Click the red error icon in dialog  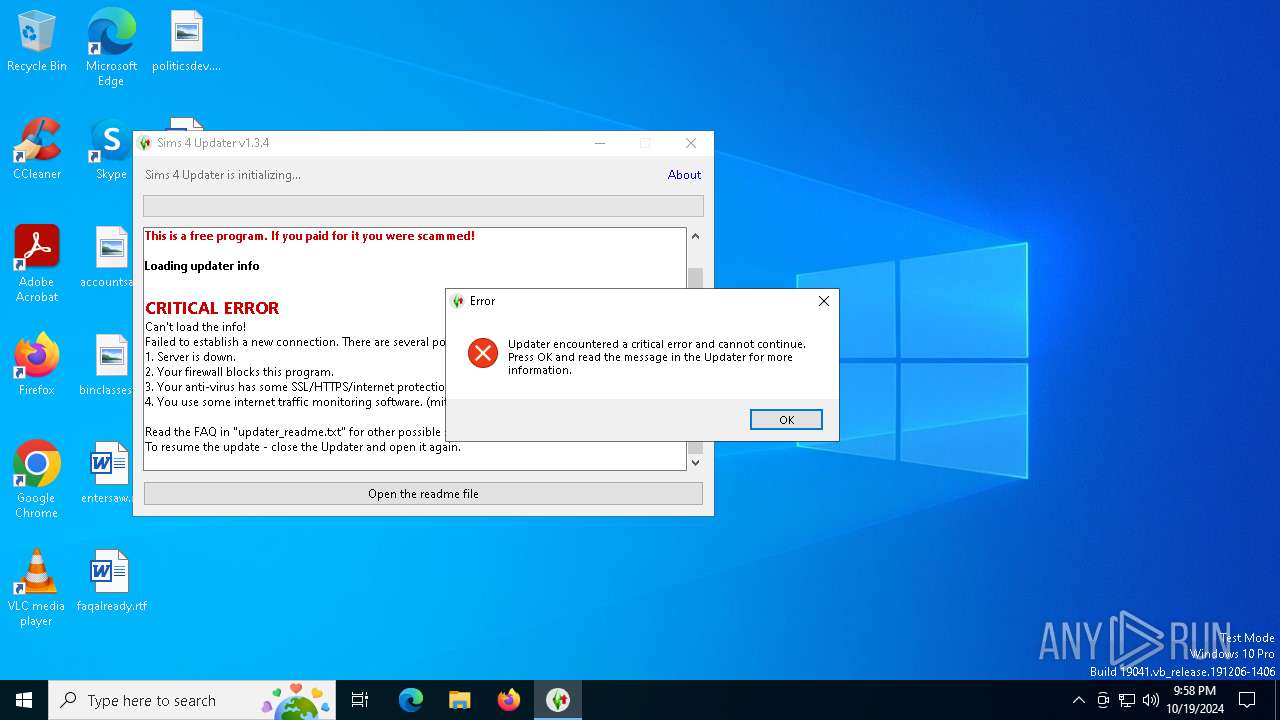click(483, 353)
